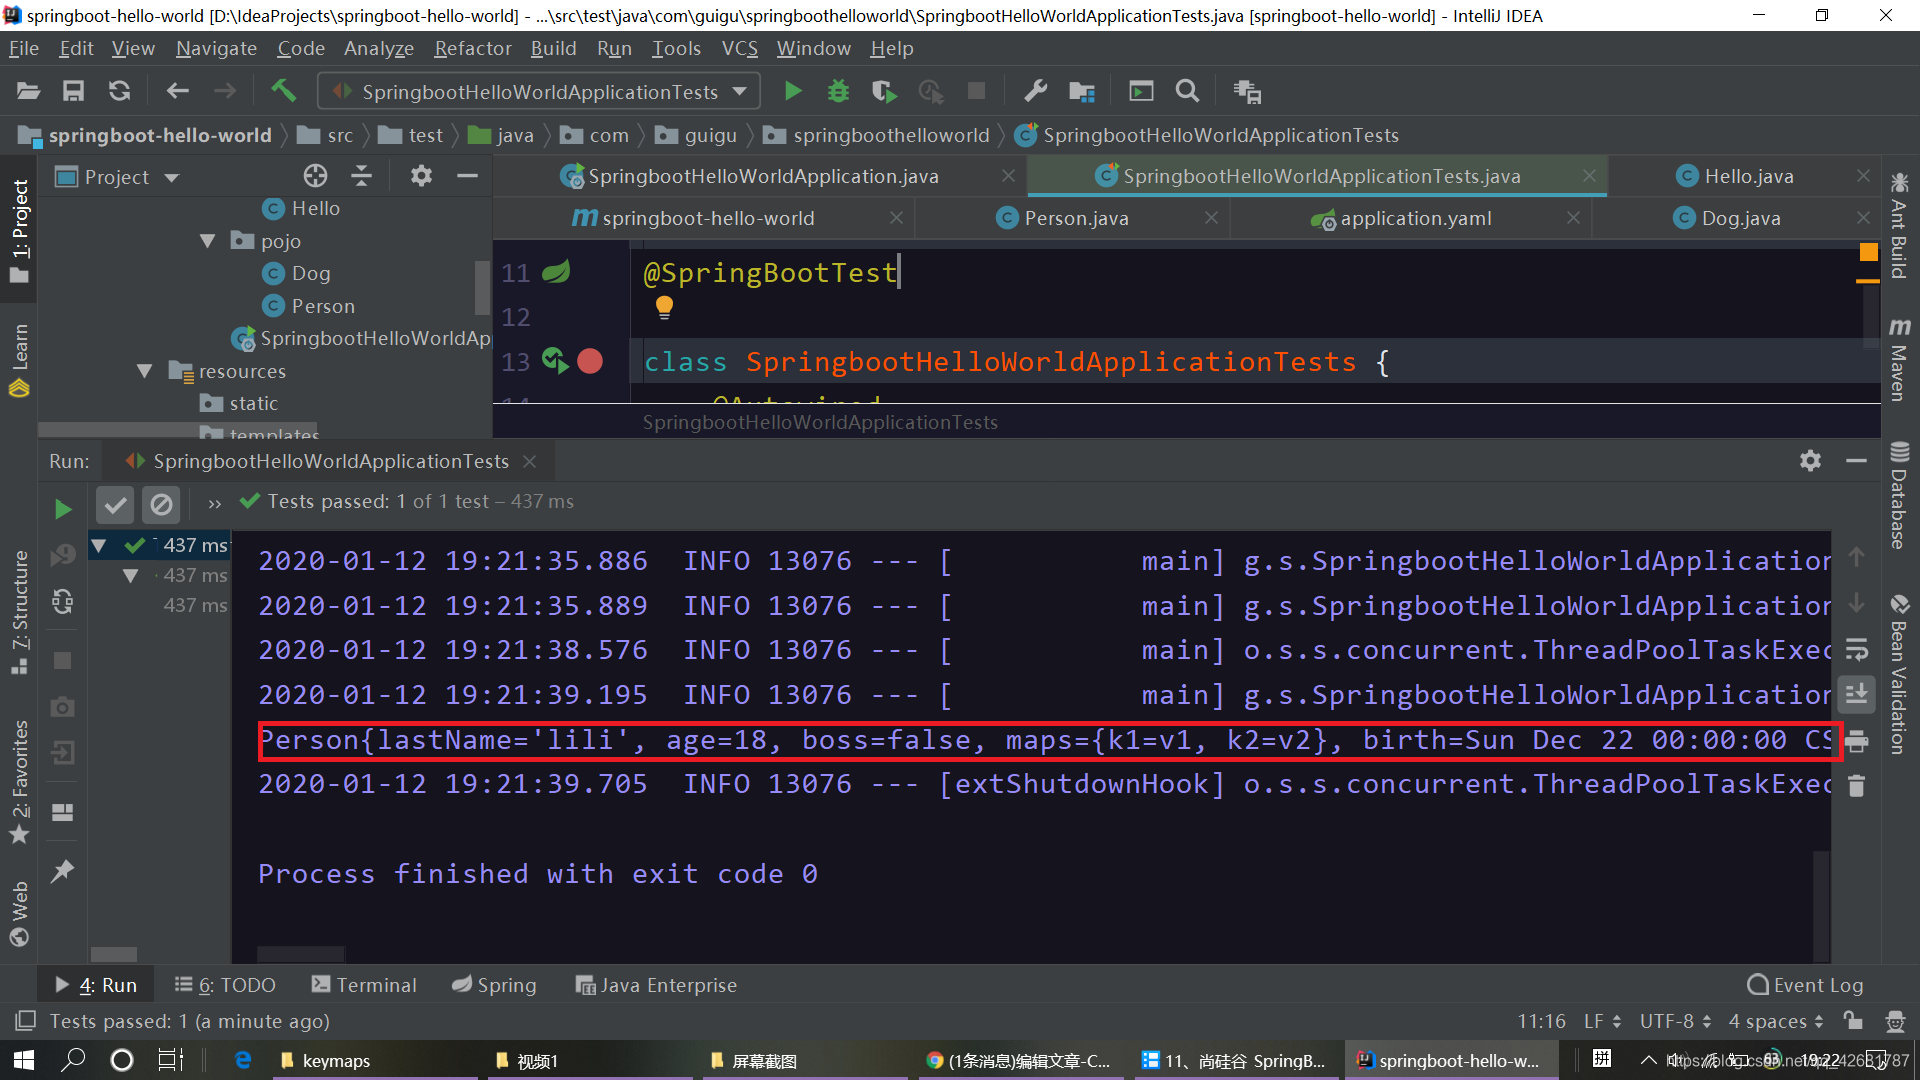Collapse the pojo folder in tree

coord(208,241)
